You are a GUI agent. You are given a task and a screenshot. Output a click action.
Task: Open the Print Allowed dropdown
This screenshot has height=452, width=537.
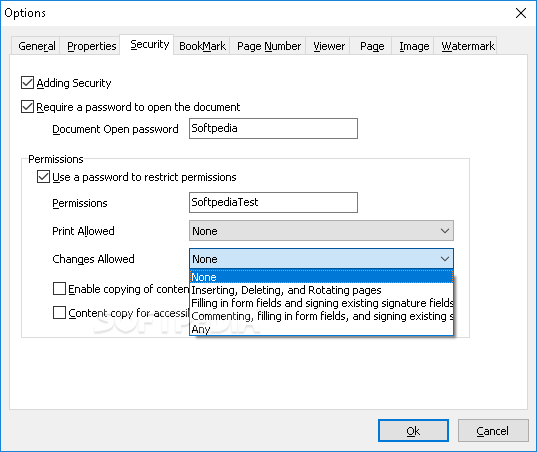pyautogui.click(x=321, y=231)
